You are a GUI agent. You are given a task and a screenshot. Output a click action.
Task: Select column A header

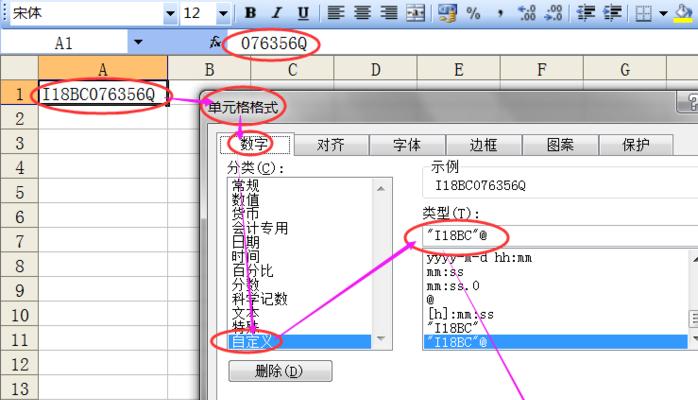pos(103,69)
